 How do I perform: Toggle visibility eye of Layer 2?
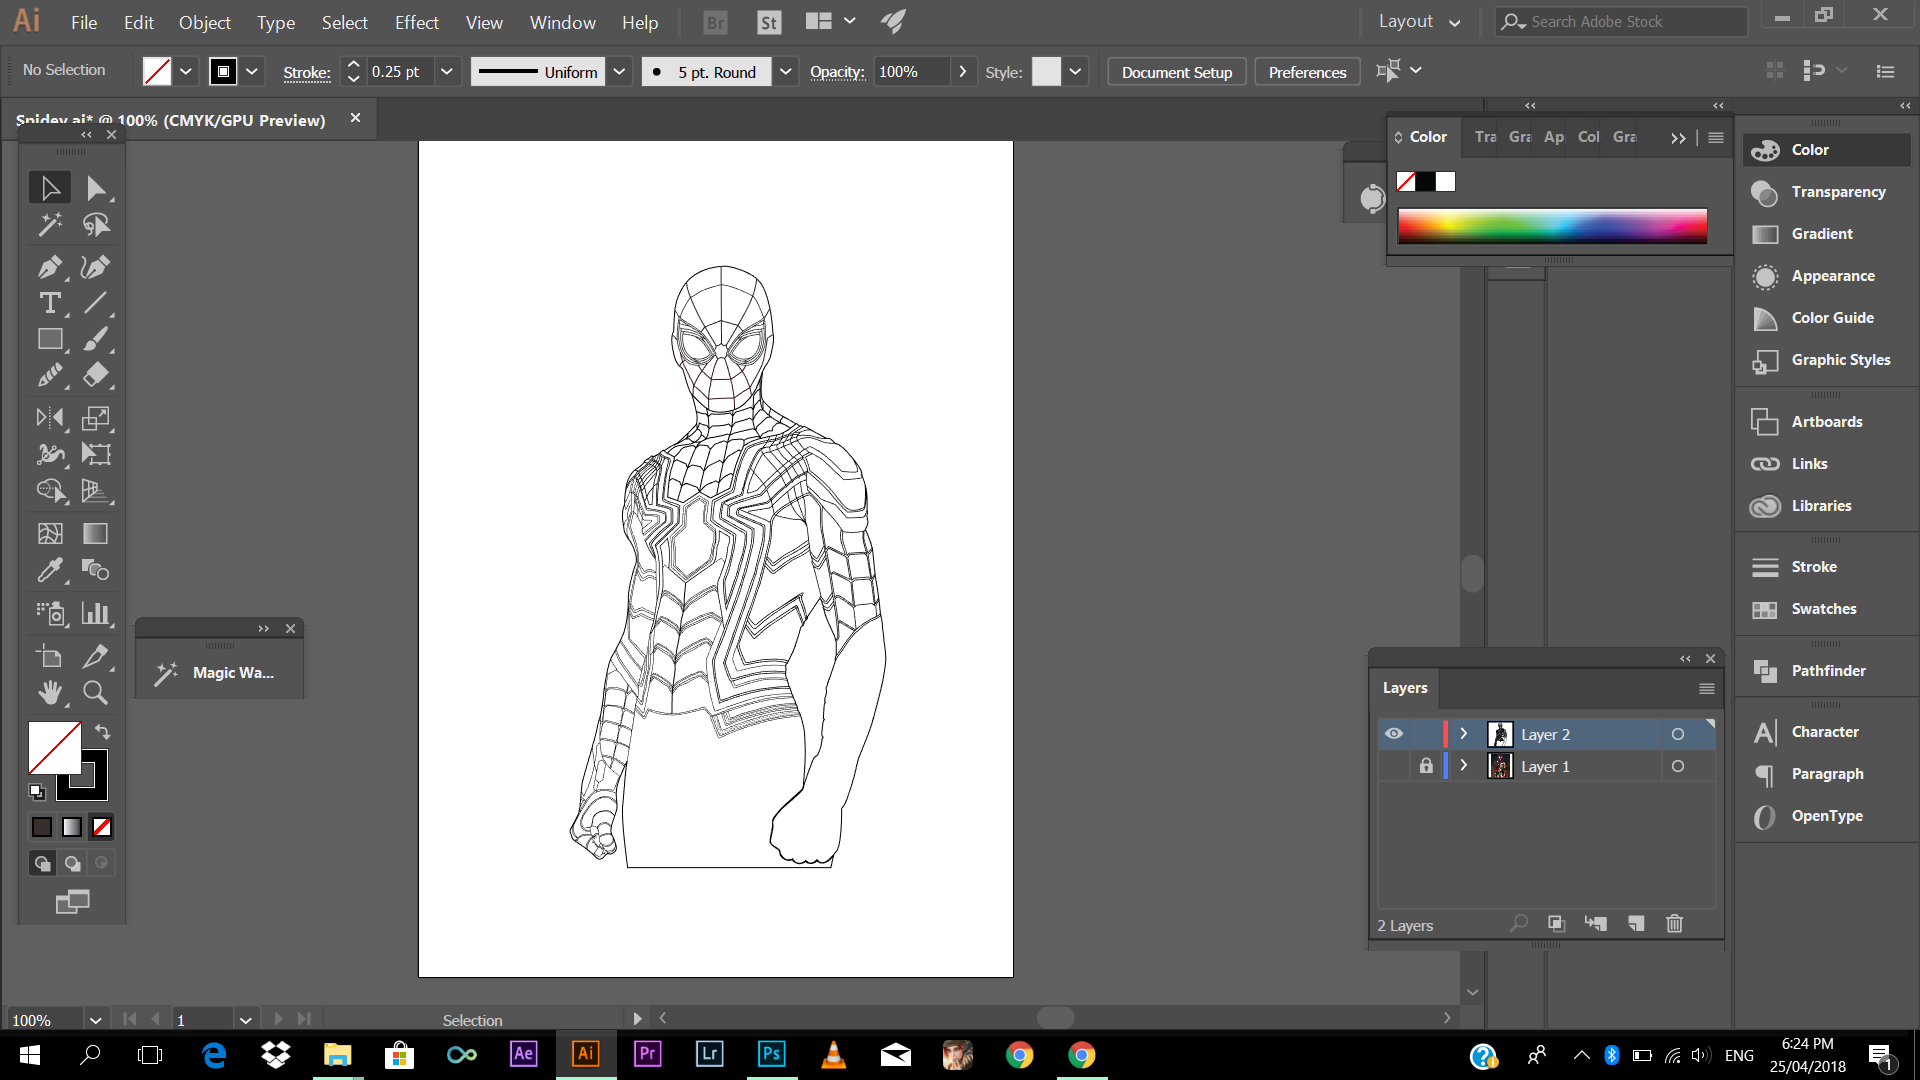pyautogui.click(x=1394, y=734)
